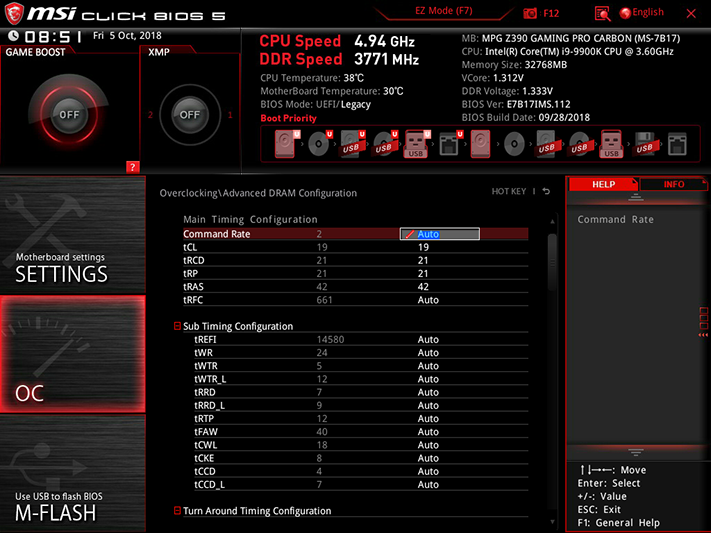Open the BIOS search magnifier icon
This screenshot has width=711, height=533.
[602, 14]
